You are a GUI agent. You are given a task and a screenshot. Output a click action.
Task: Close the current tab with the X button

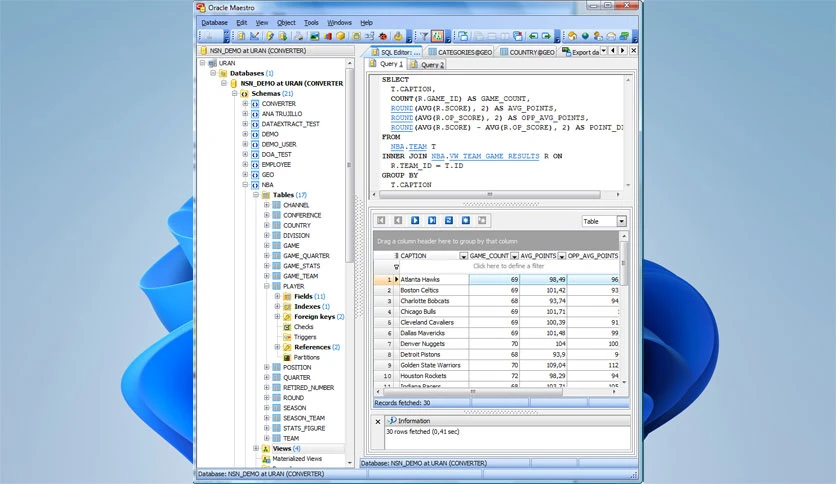click(633, 51)
